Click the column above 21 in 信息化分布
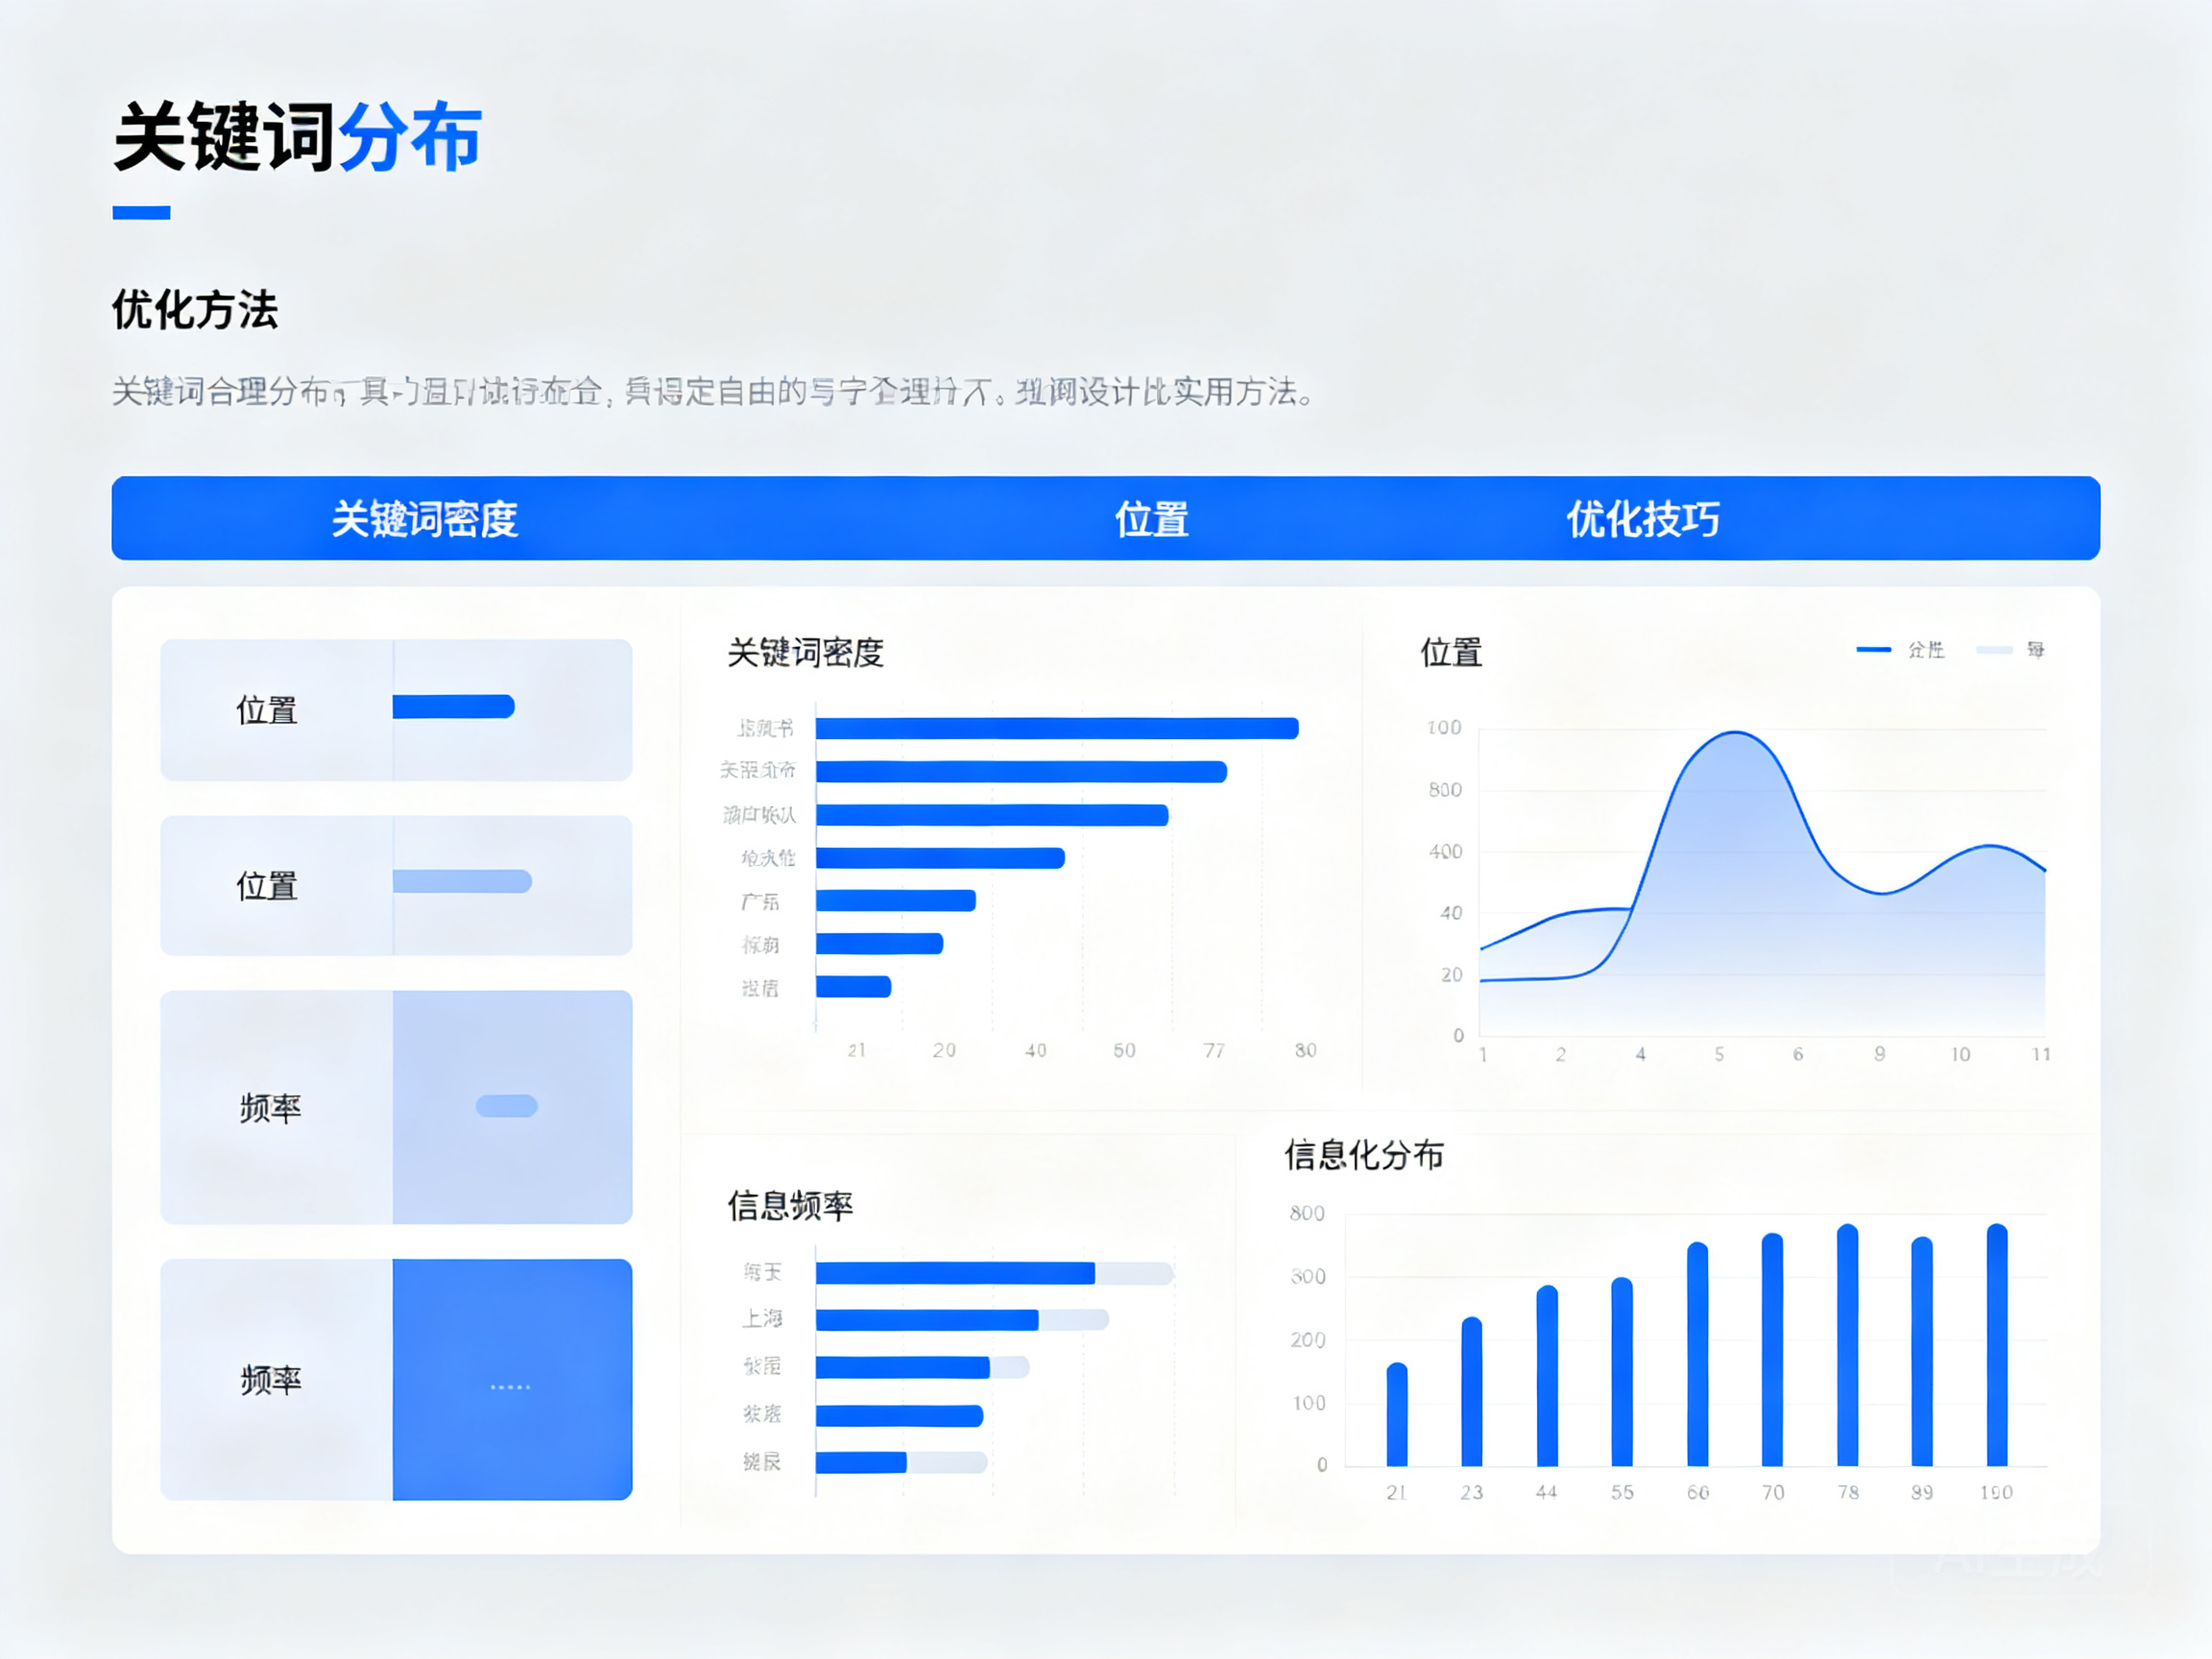2212x1659 pixels. (1397, 1414)
